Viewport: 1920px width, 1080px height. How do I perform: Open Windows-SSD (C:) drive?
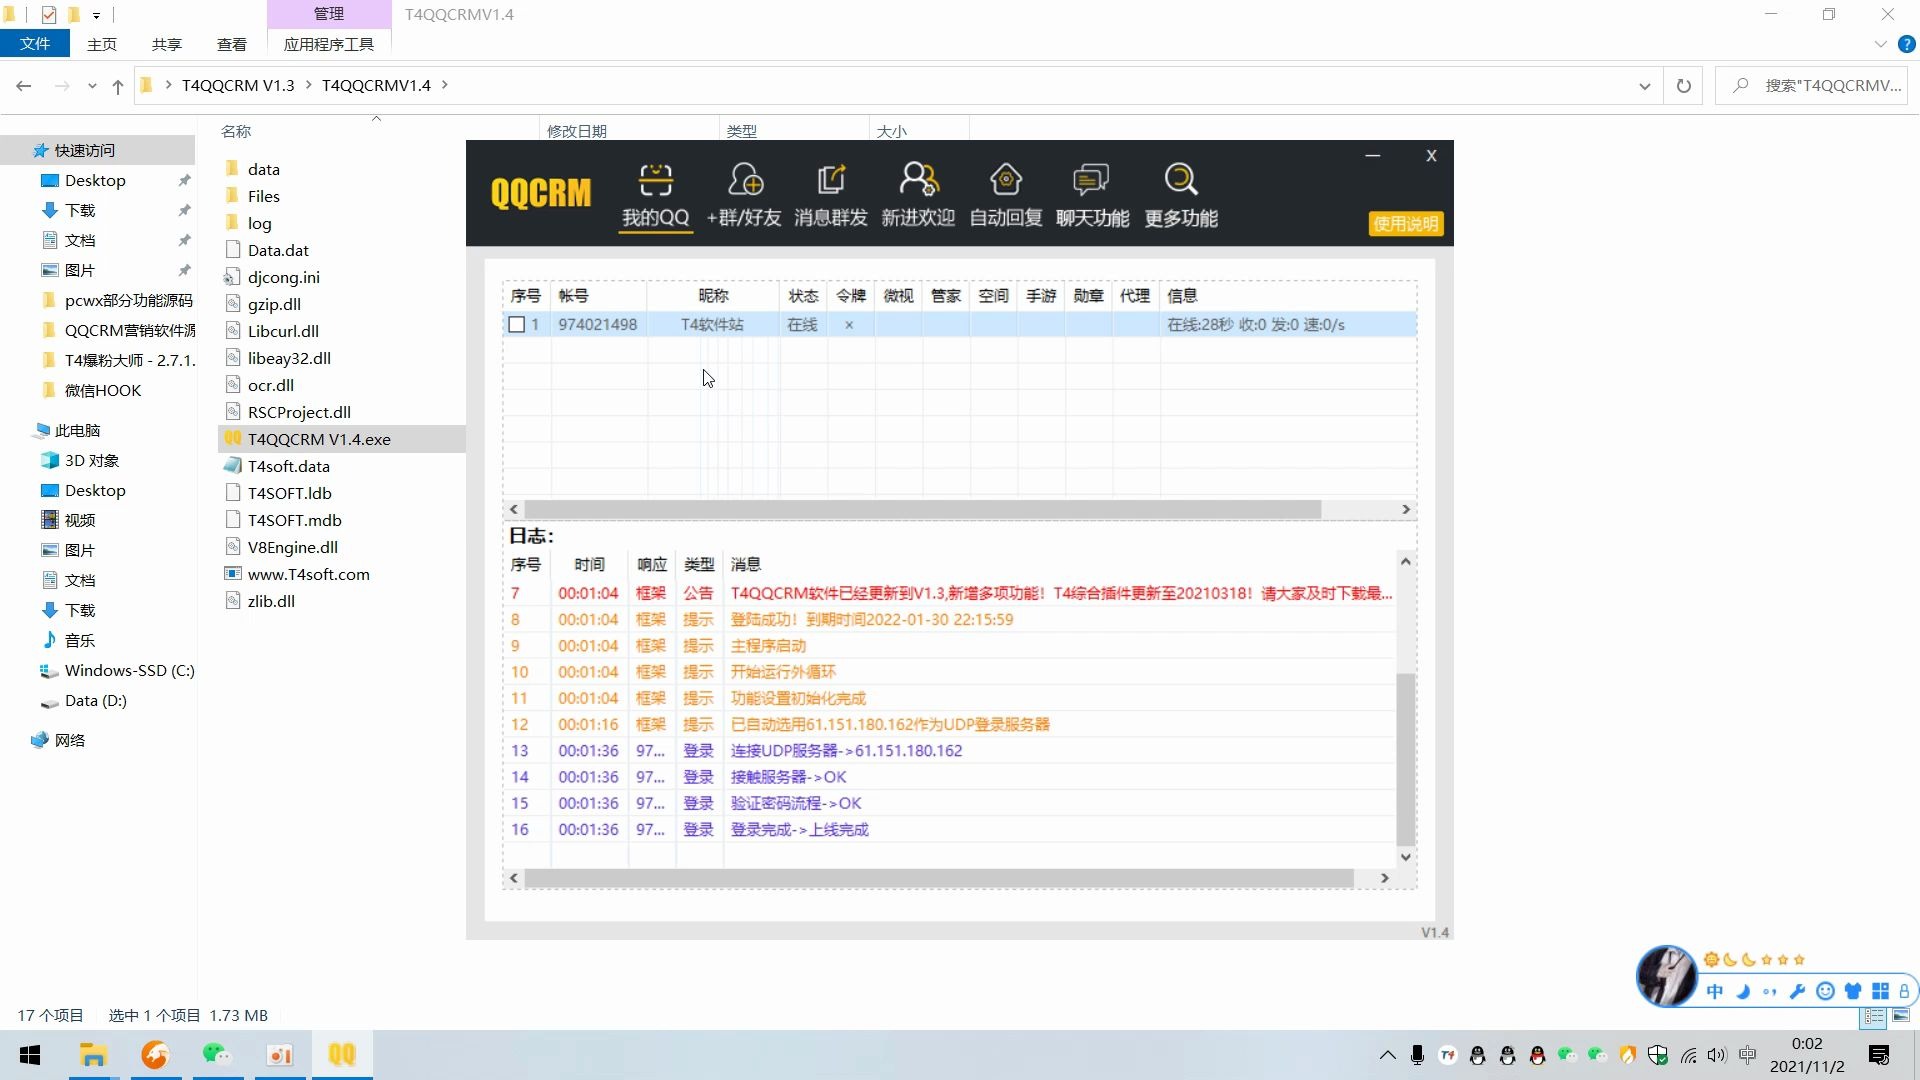click(129, 670)
